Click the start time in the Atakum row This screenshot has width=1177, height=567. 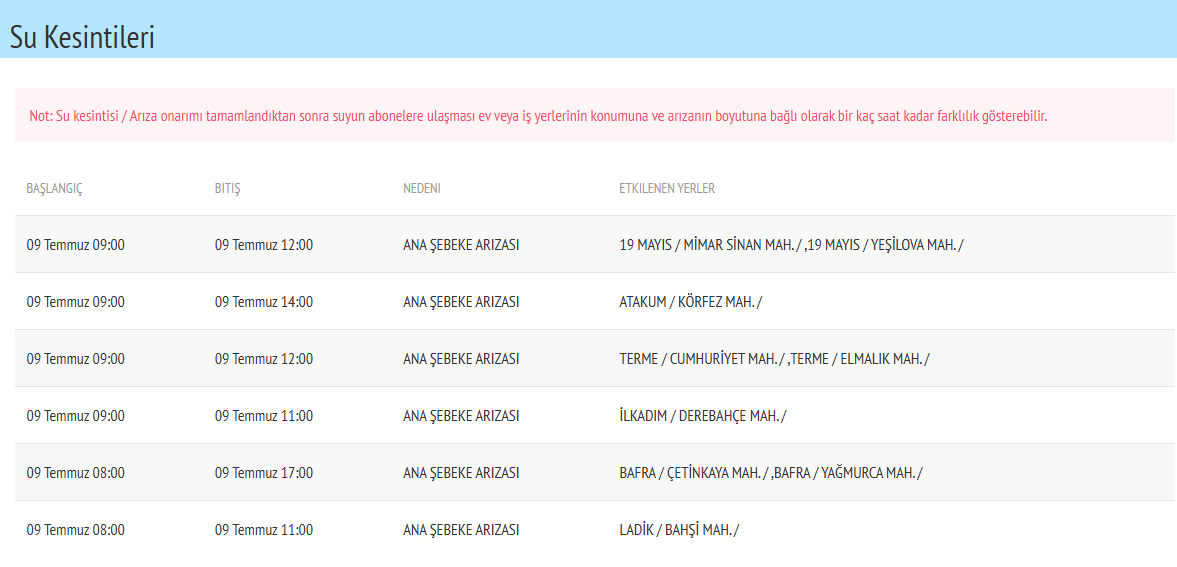click(x=75, y=302)
